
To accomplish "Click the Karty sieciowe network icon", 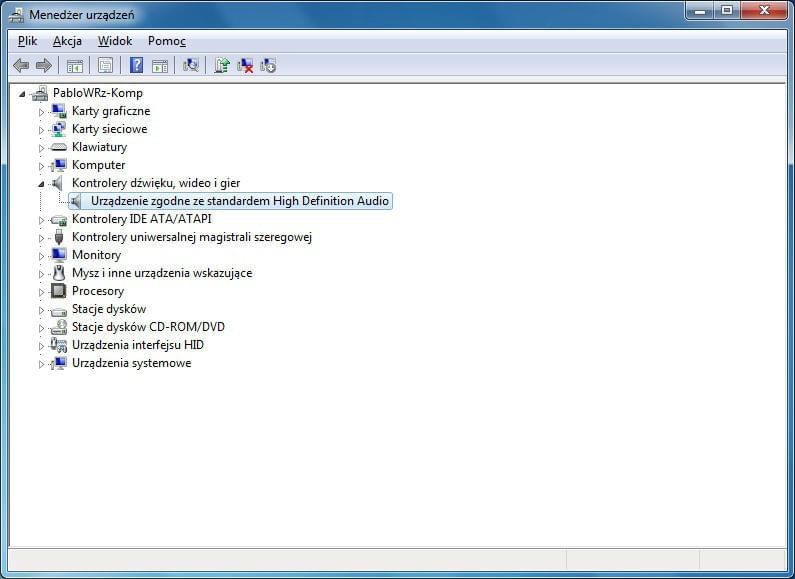I will coord(59,129).
